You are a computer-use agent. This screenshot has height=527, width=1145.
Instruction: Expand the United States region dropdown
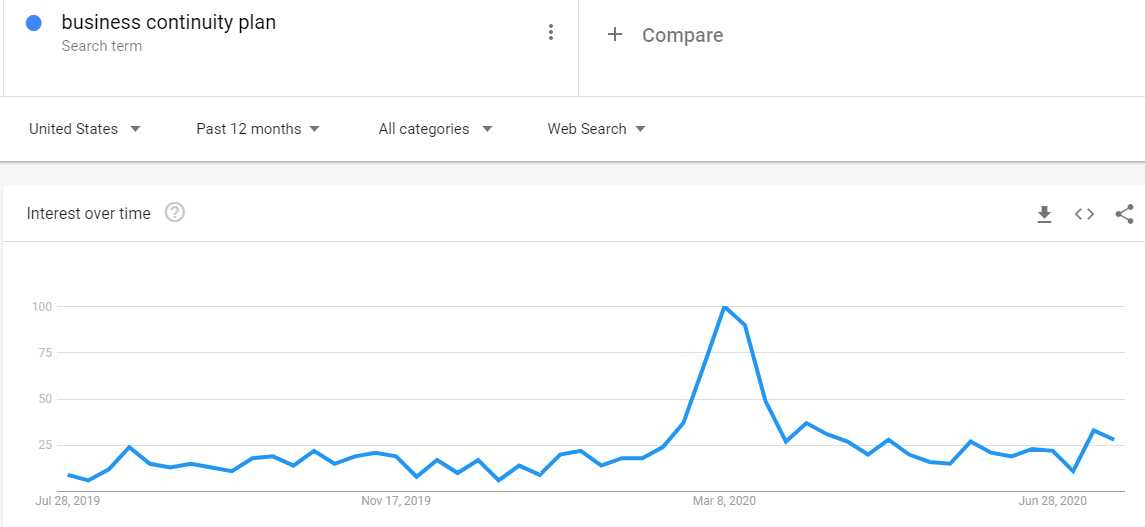click(84, 129)
